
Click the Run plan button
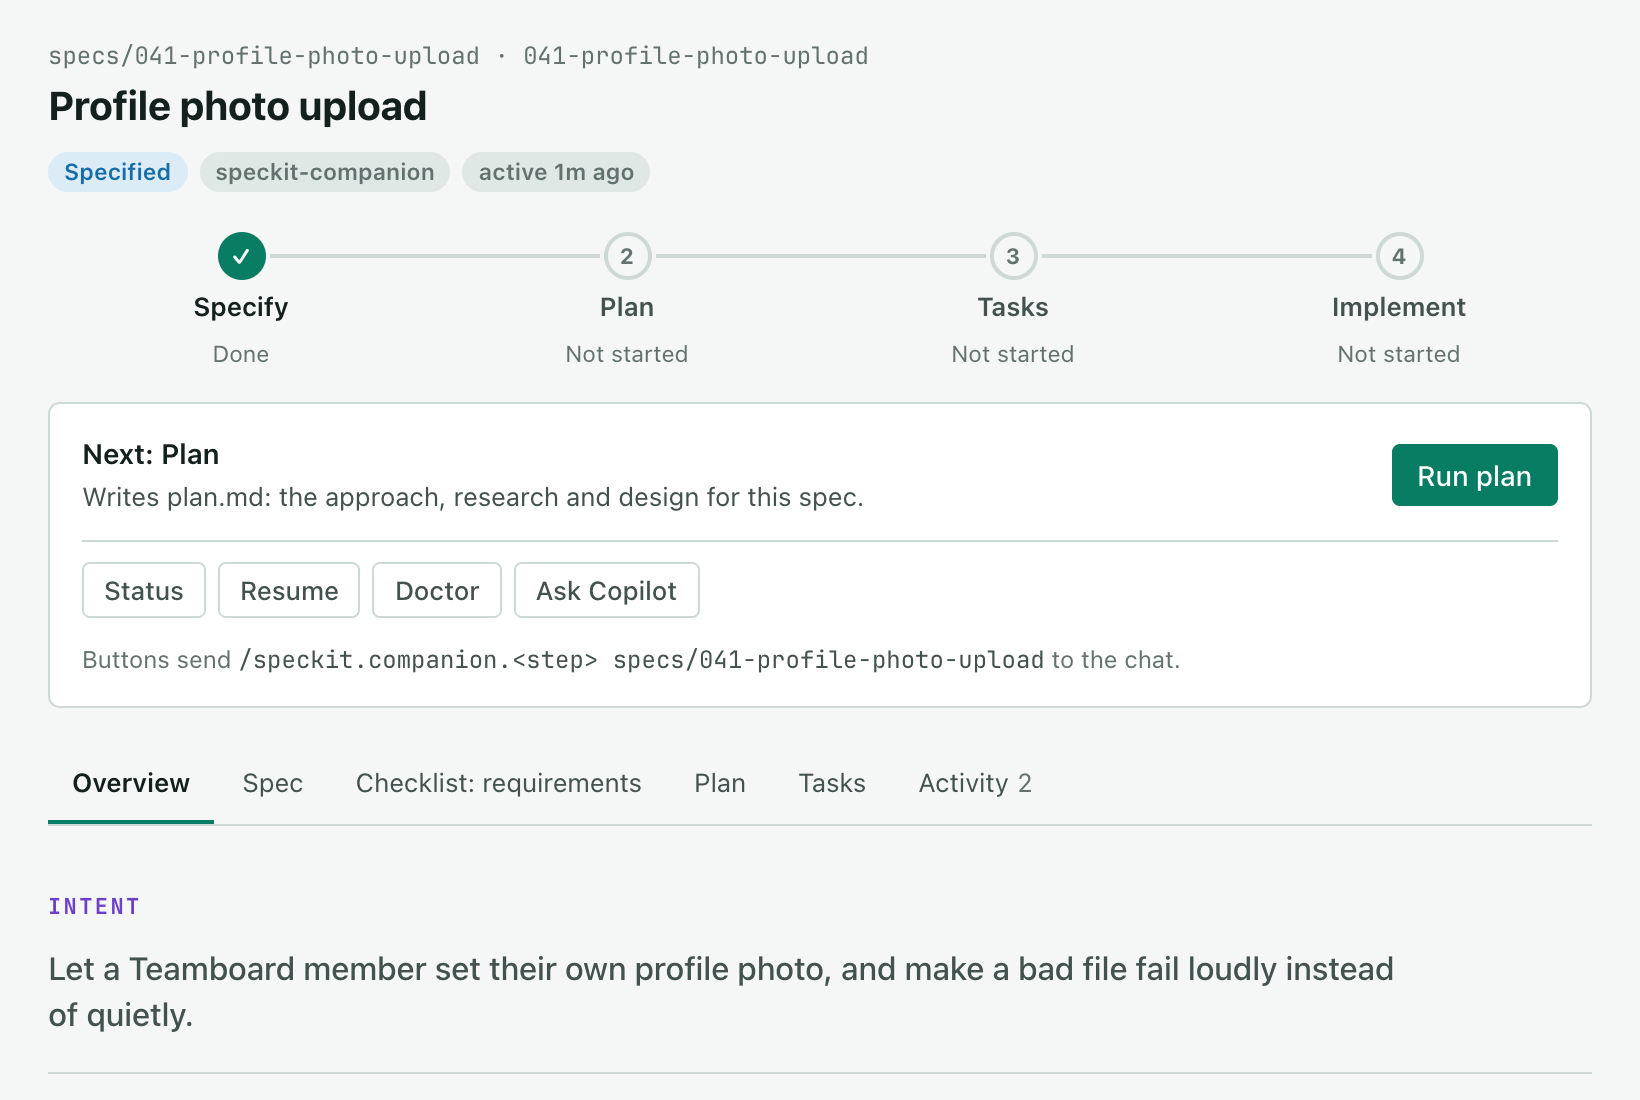tap(1474, 475)
